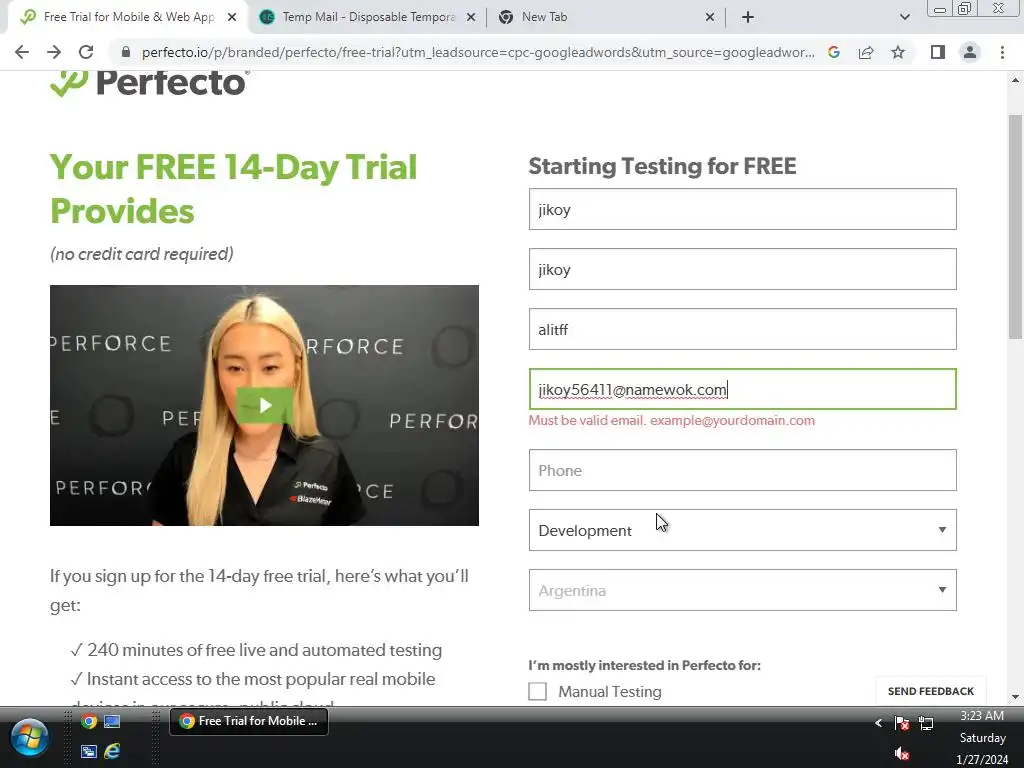Launch Internet Explorer from quick launch
This screenshot has width=1024, height=768.
point(112,751)
